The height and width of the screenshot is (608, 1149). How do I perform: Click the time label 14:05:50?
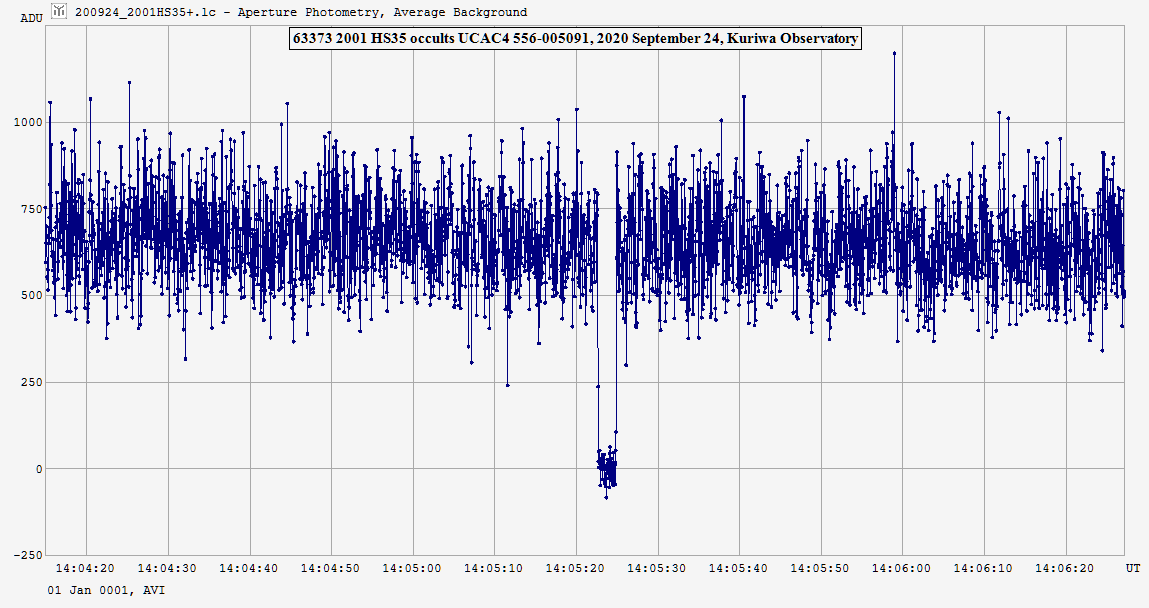821,568
